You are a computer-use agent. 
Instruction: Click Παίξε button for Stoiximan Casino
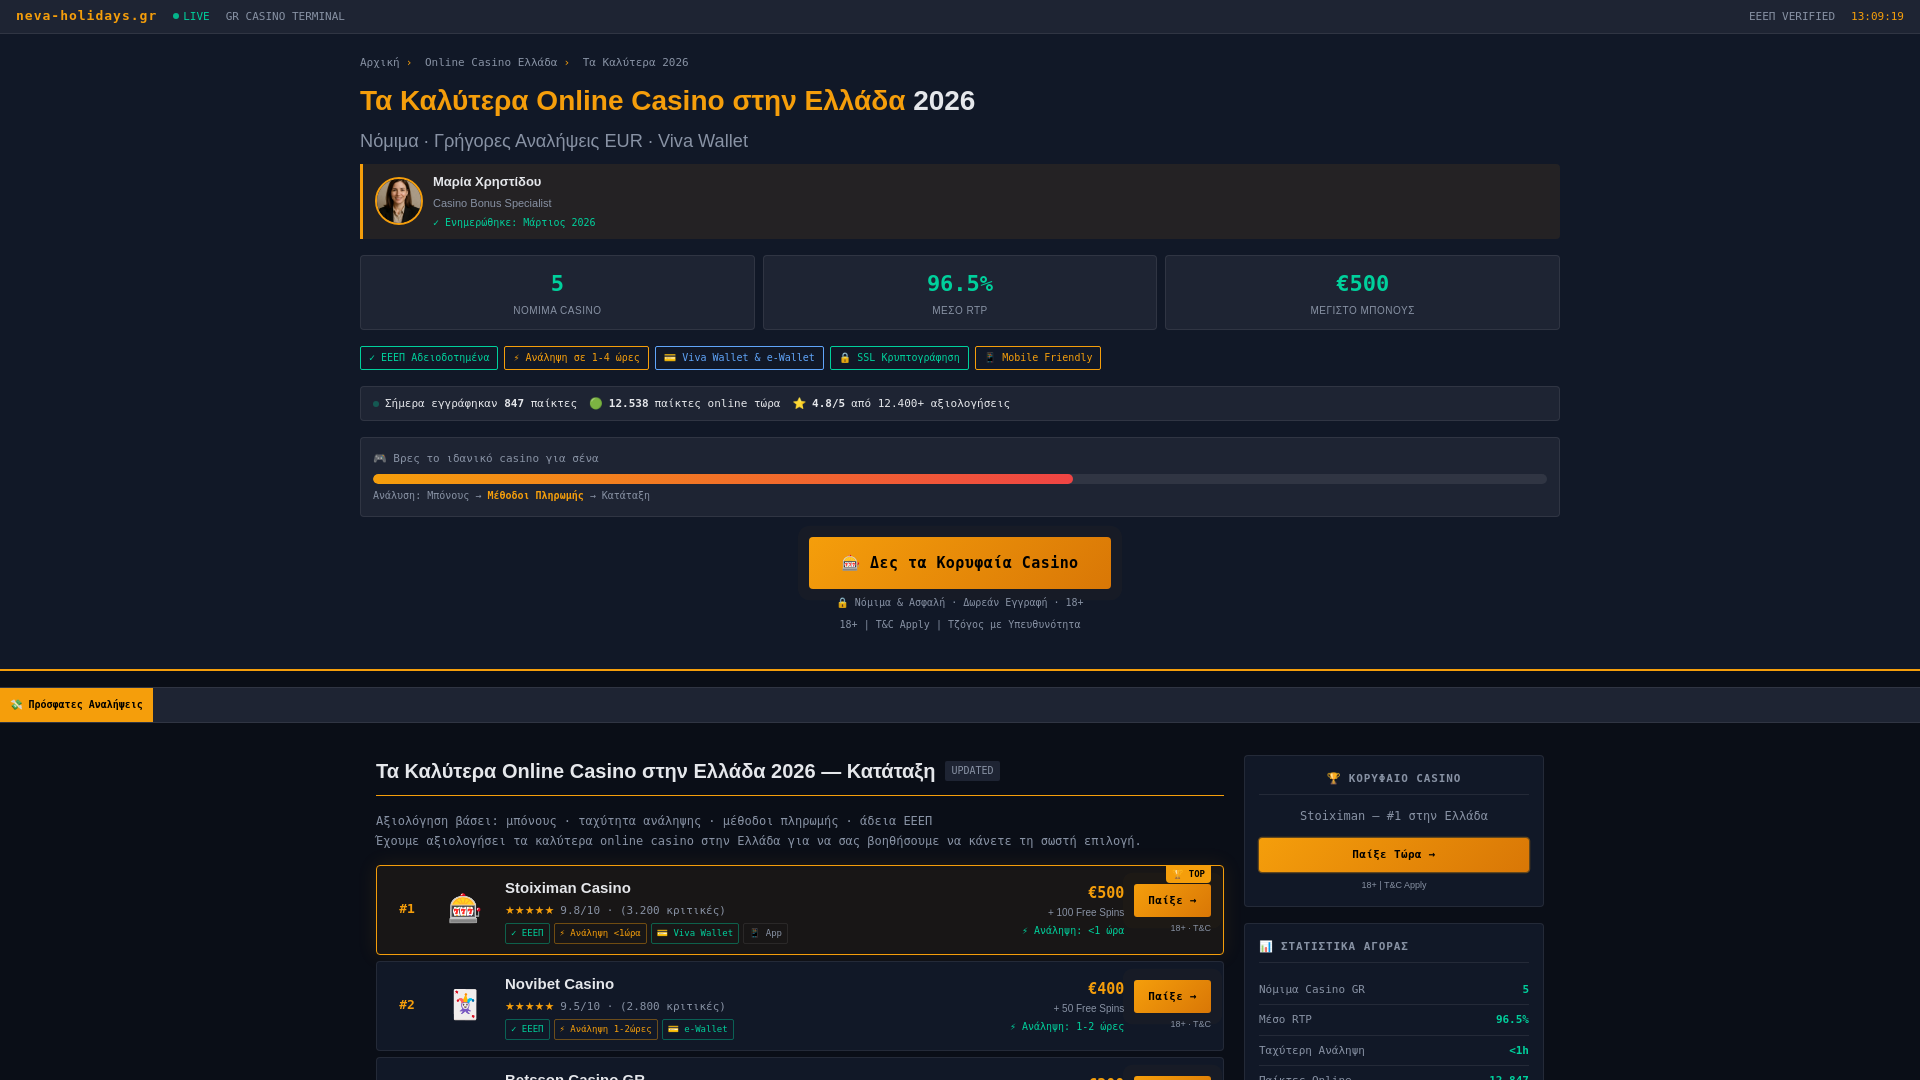click(1172, 901)
